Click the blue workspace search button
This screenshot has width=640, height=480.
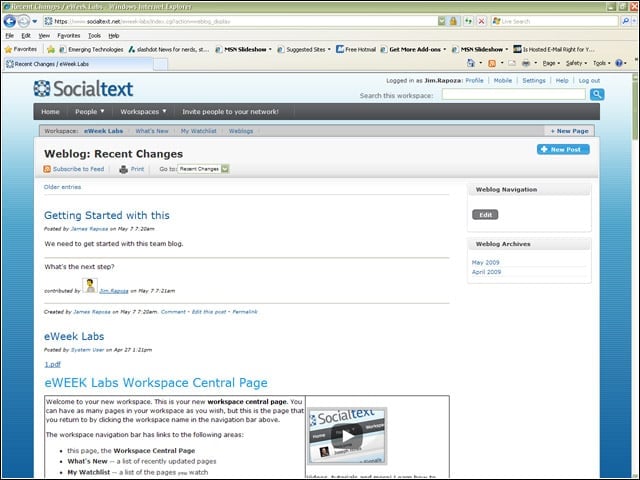pyautogui.click(x=597, y=95)
